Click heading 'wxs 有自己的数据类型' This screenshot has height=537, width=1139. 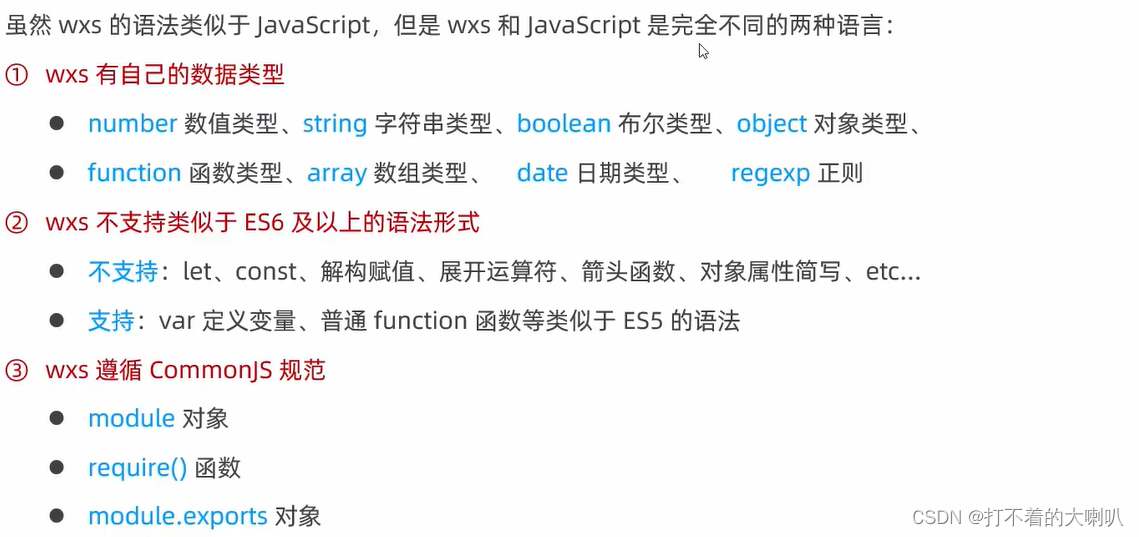[165, 75]
